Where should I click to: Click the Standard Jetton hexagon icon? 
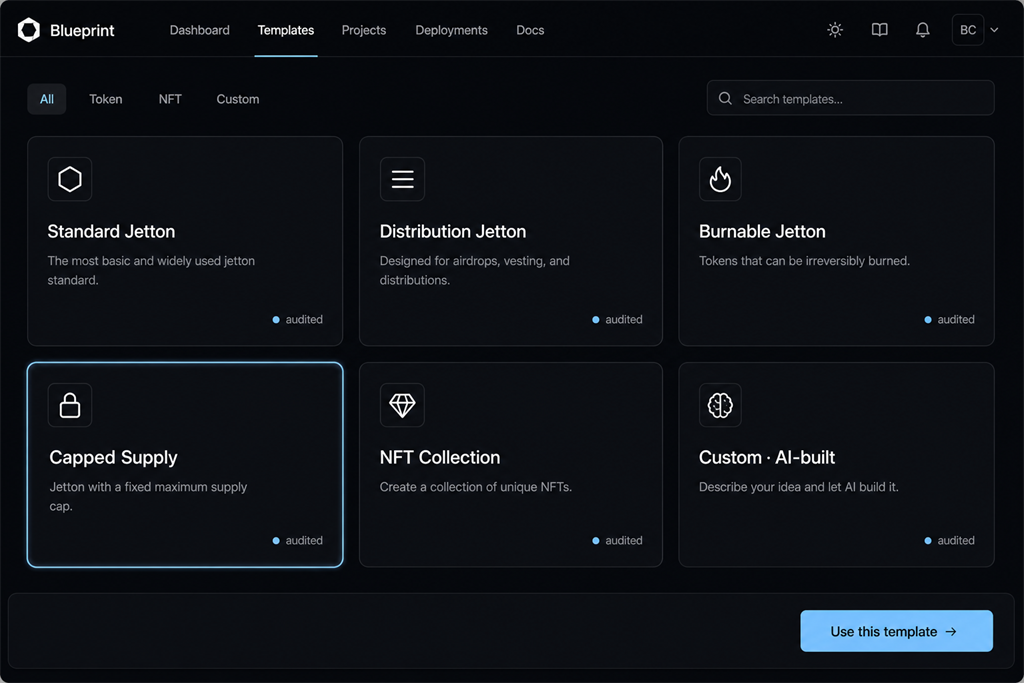point(70,179)
